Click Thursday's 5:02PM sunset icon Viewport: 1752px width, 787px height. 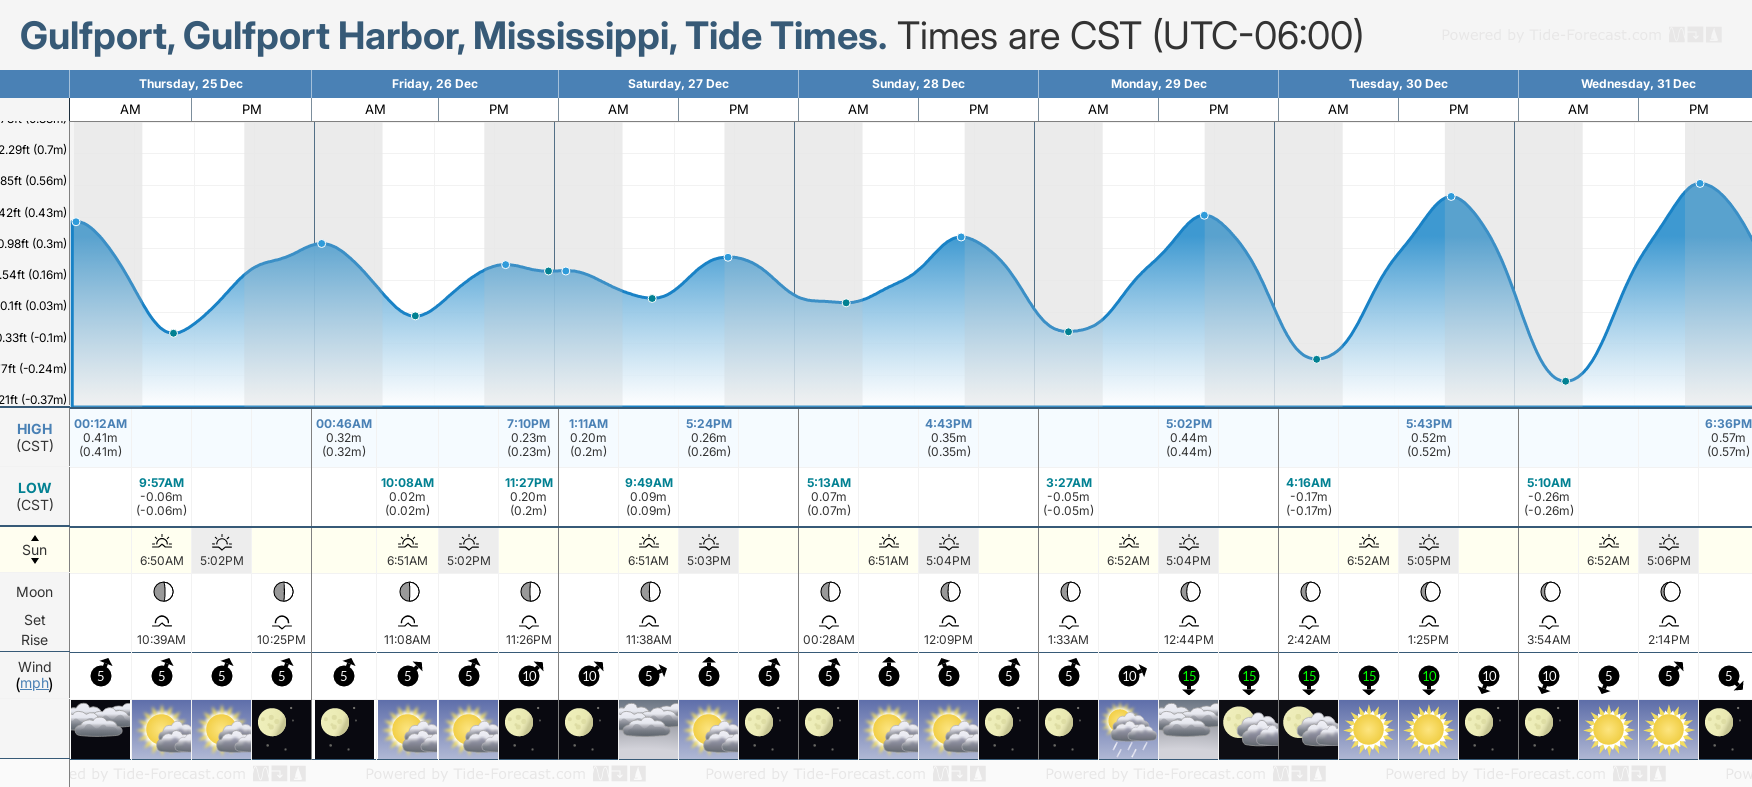(x=222, y=542)
